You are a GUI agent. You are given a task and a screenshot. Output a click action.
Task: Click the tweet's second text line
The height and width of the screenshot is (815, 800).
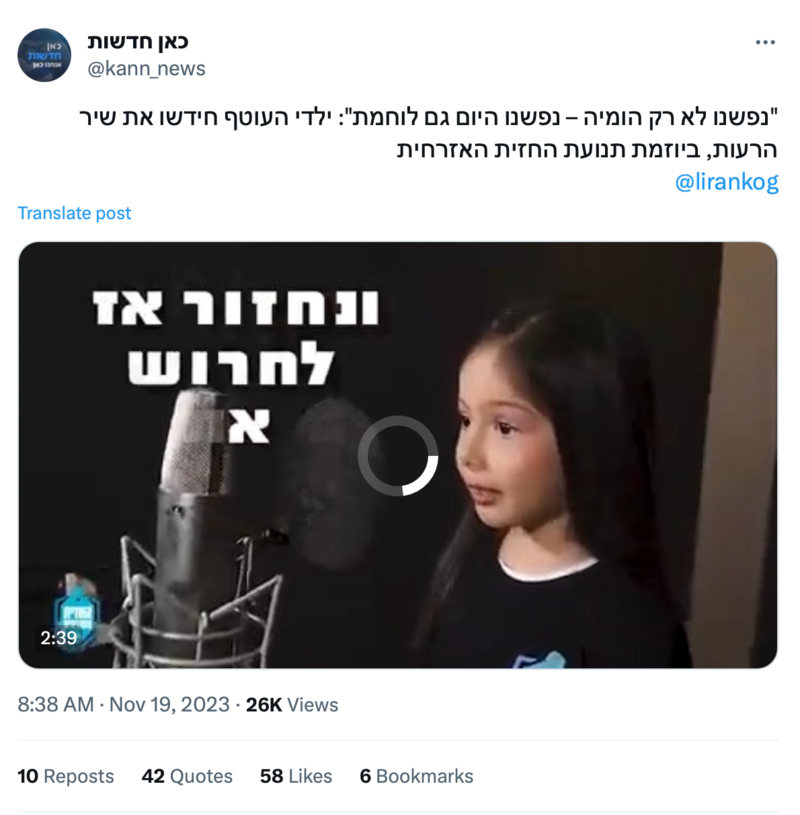click(x=587, y=150)
